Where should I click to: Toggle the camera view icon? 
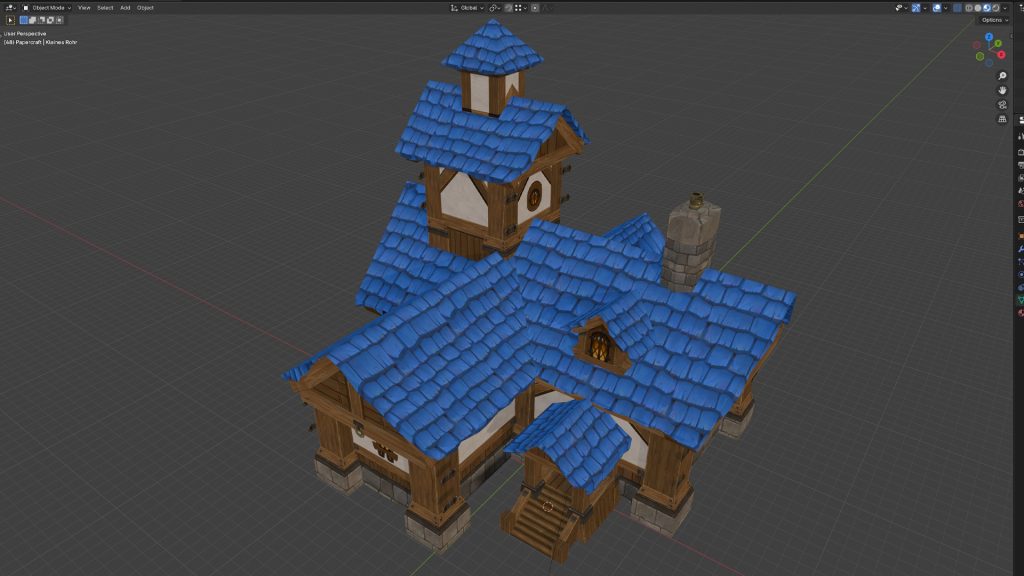(x=1002, y=104)
